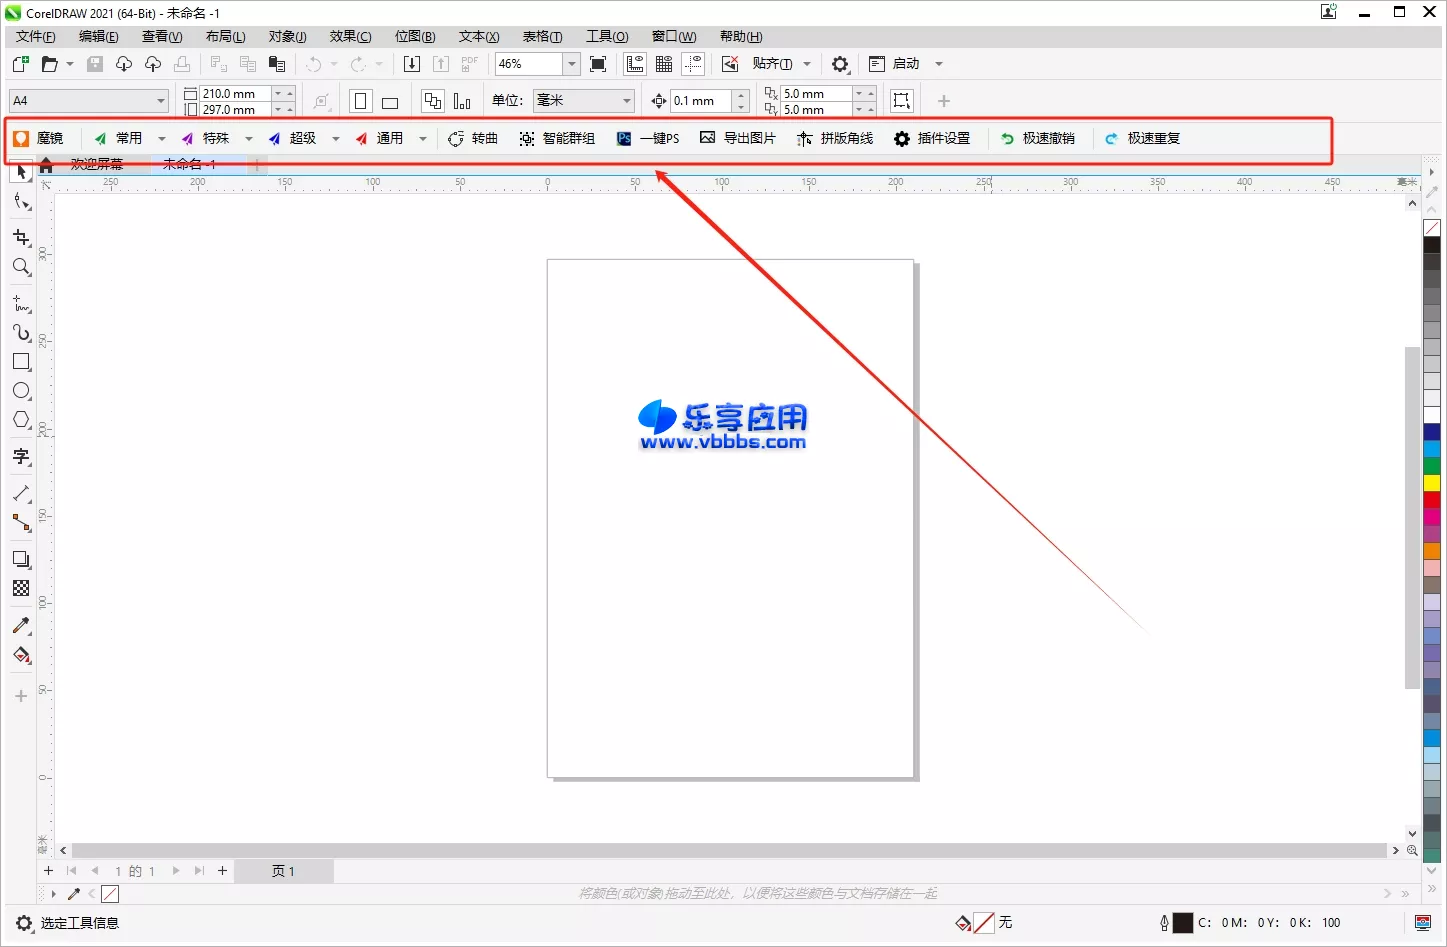Select the Pick tool
The height and width of the screenshot is (947, 1447).
21,172
